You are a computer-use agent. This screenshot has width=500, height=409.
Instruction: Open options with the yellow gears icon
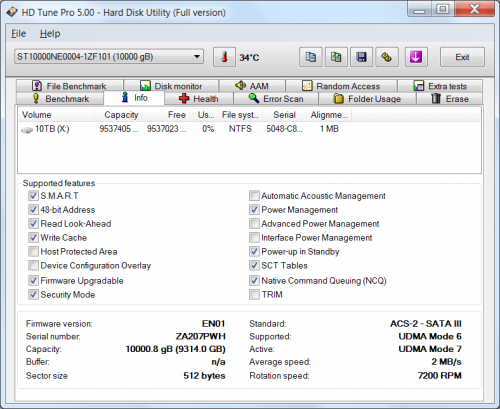[387, 57]
